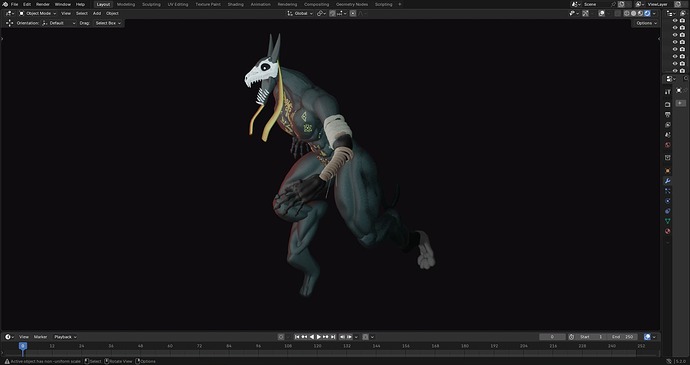Toggle use preview range clock icon
This screenshot has height=365, width=690.
click(x=571, y=337)
